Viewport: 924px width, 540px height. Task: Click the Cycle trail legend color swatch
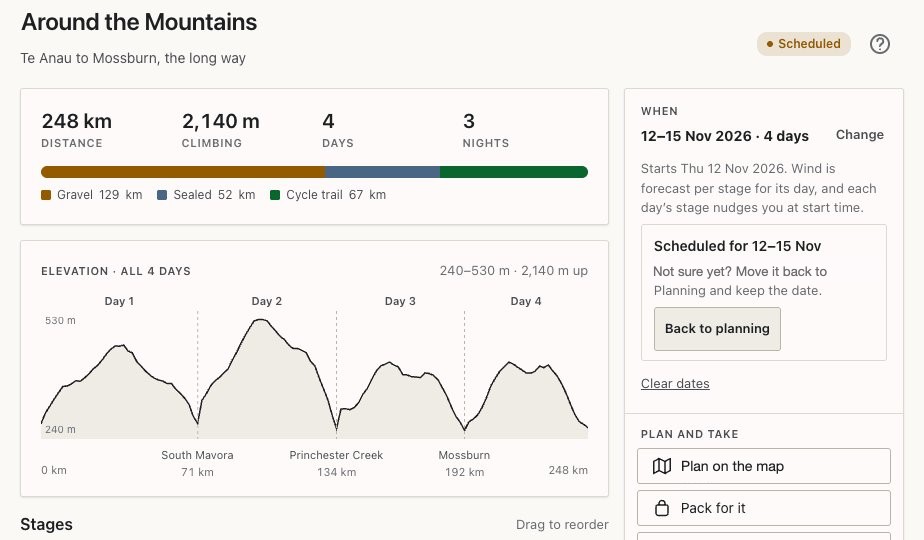[x=275, y=195]
